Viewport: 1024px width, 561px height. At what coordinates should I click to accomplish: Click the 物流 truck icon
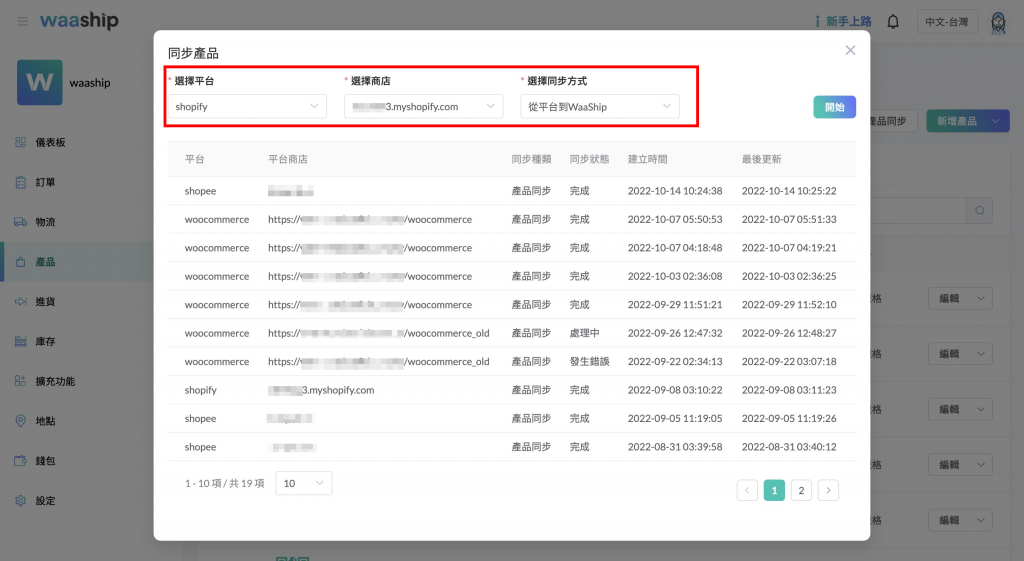point(21,222)
